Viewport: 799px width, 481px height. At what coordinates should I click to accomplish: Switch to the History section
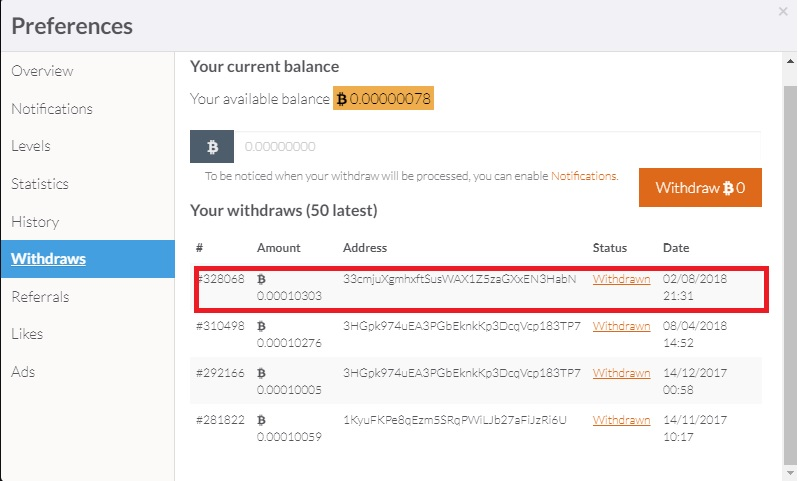pos(35,221)
